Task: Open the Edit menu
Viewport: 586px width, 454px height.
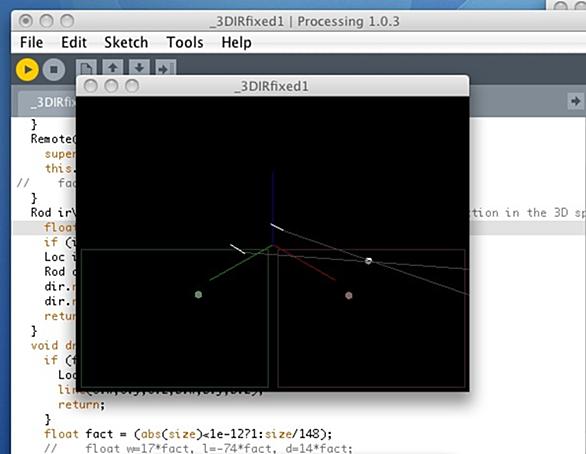Action: coord(74,42)
